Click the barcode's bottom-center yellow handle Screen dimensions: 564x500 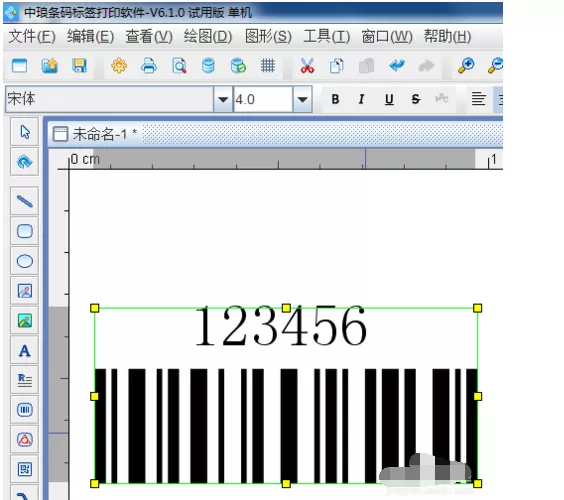pyautogui.click(x=286, y=483)
